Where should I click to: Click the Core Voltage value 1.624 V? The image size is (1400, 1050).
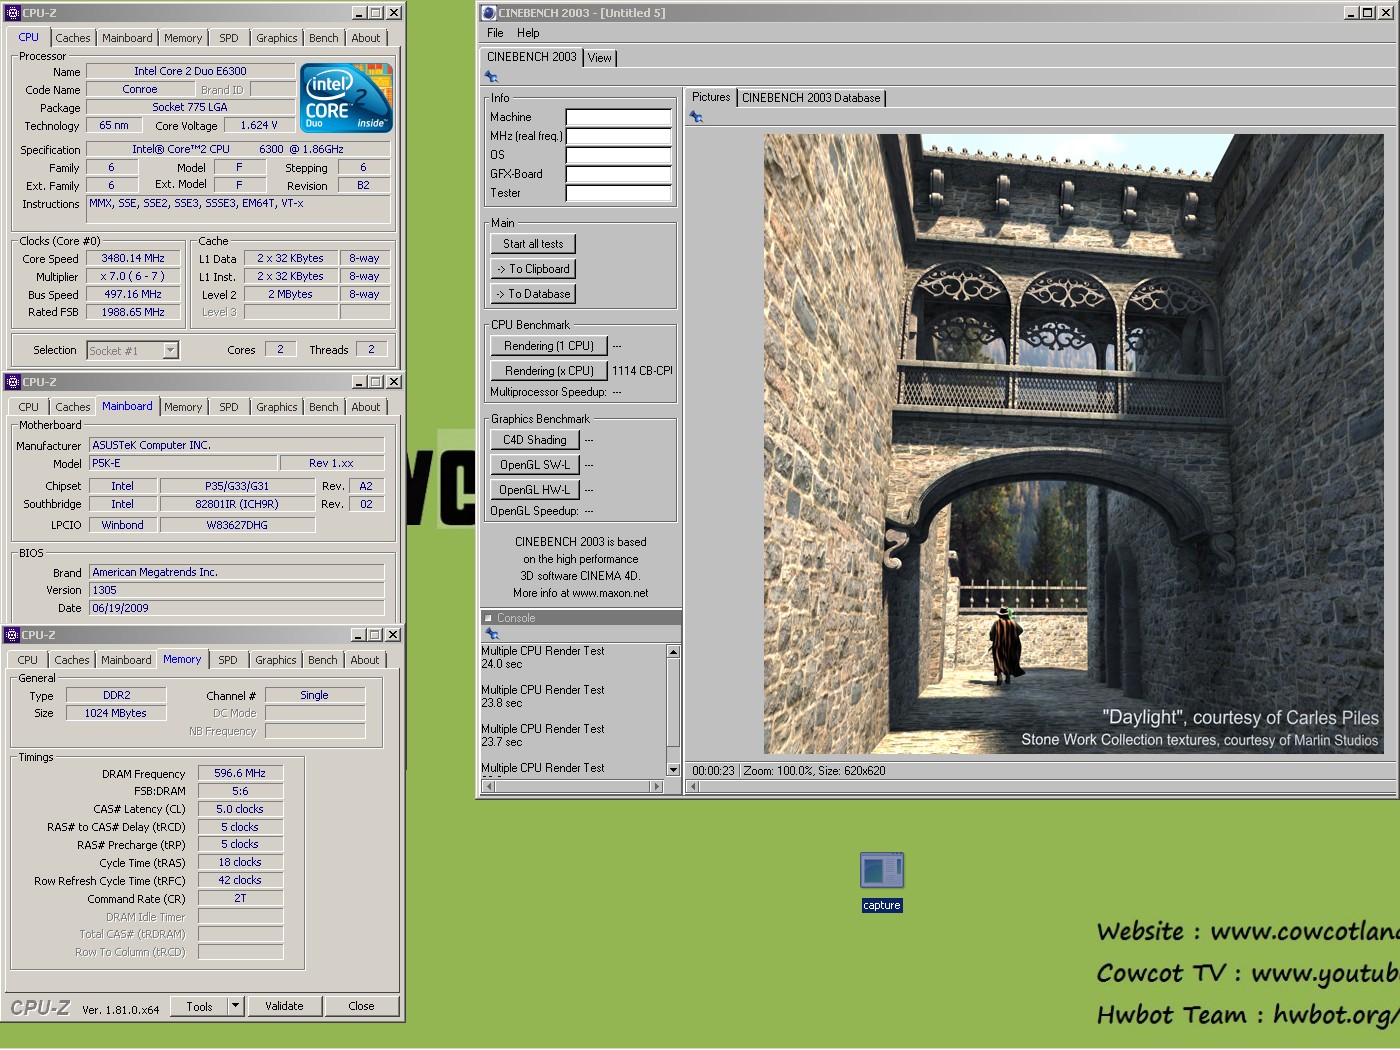[259, 125]
